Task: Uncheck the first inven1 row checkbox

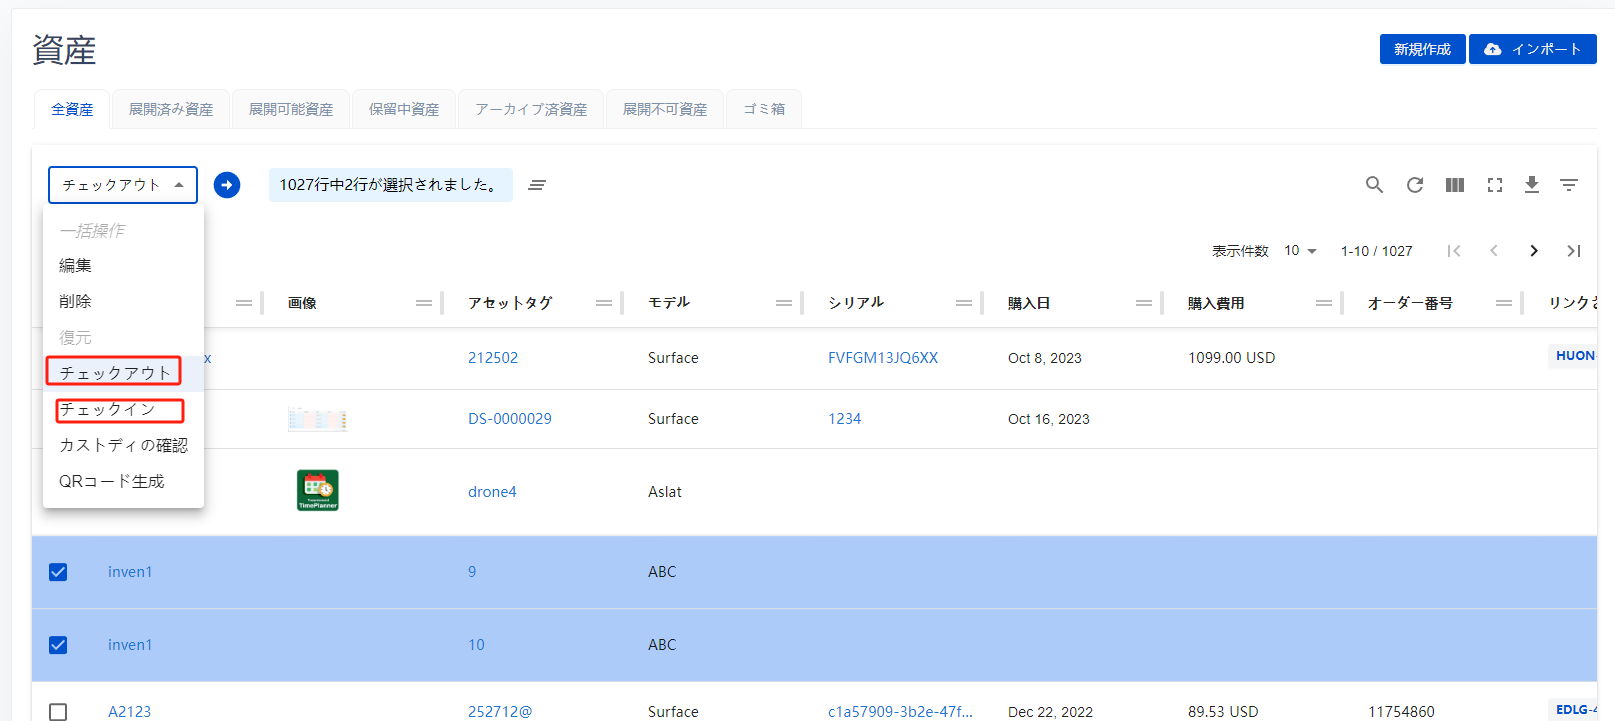Action: [x=58, y=572]
